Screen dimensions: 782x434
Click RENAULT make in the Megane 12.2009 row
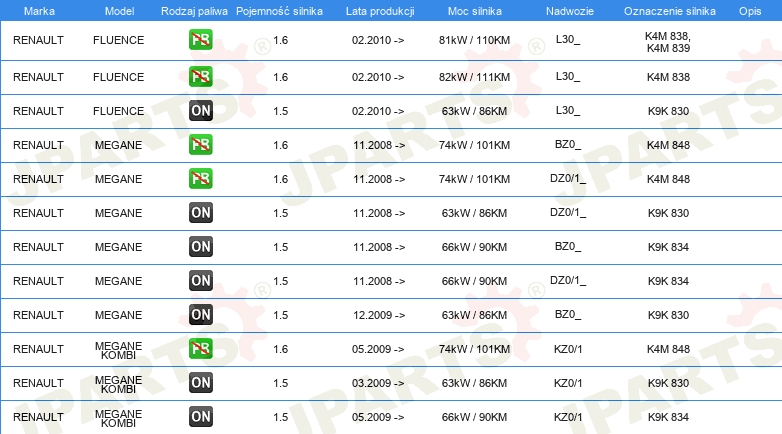click(38, 315)
